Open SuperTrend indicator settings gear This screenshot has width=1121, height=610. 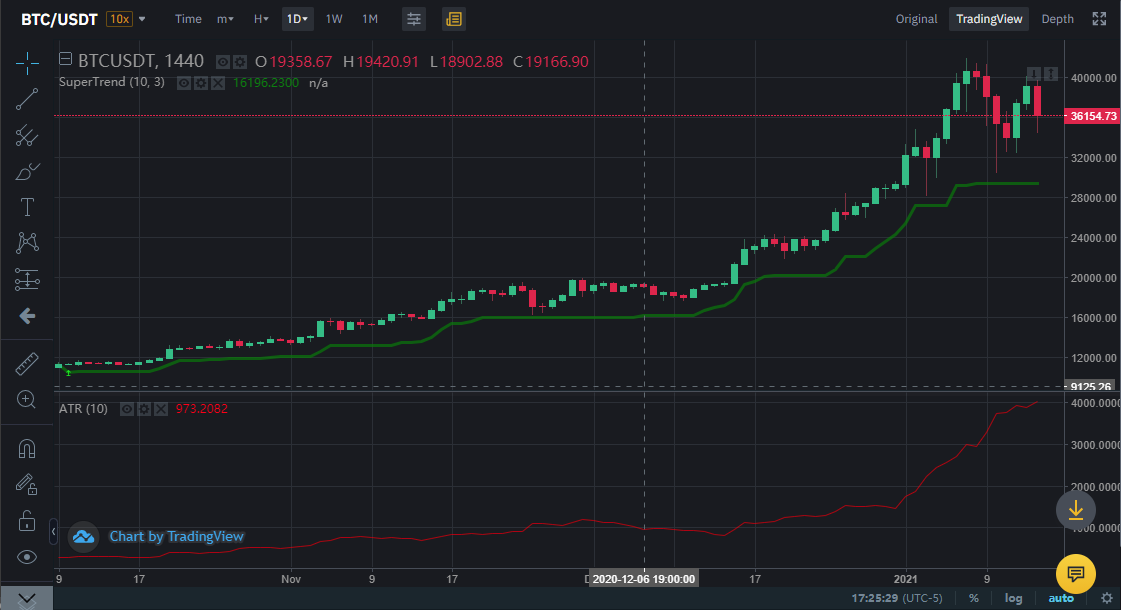click(x=200, y=83)
